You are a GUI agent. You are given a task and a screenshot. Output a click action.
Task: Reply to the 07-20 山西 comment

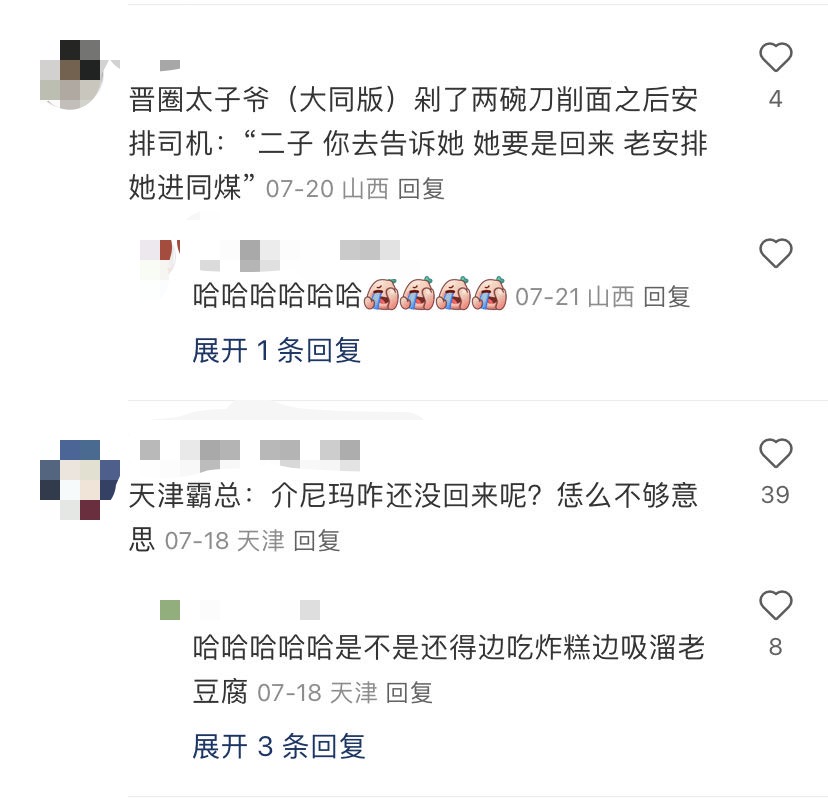(x=421, y=189)
